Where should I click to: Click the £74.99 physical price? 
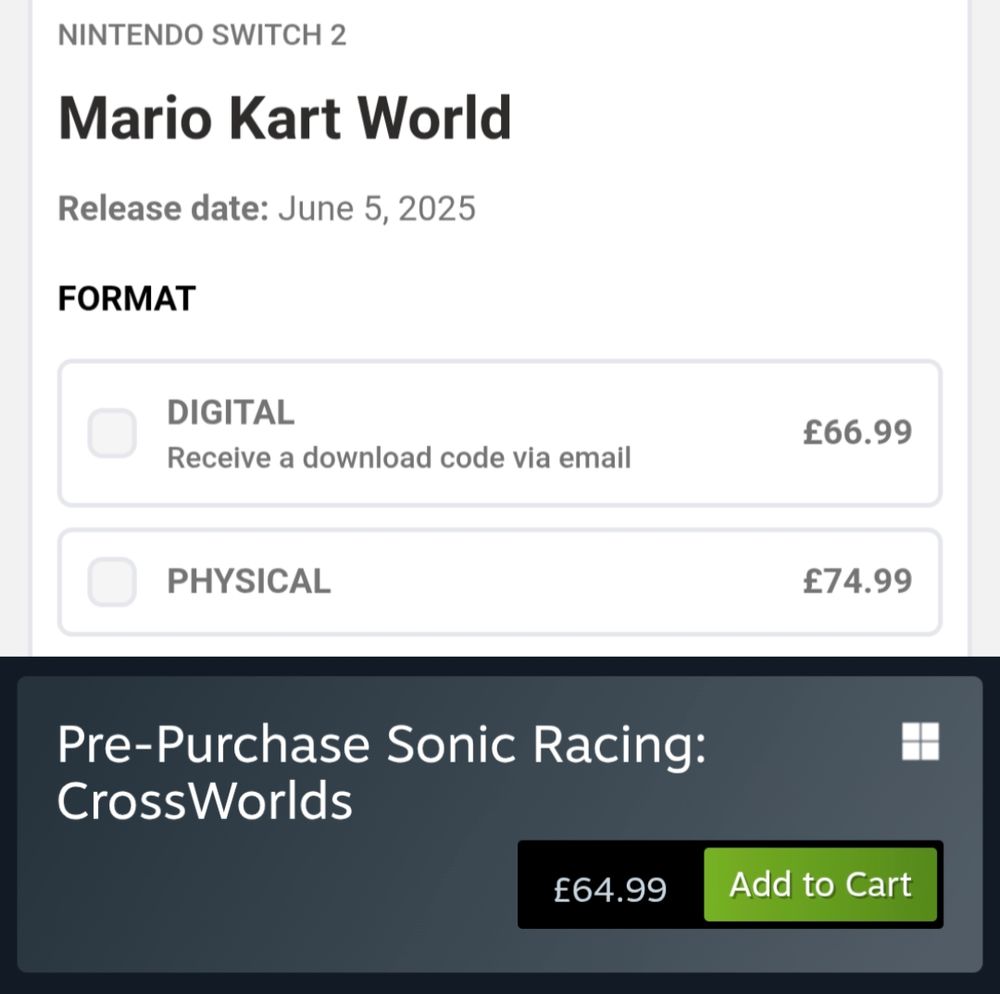857,580
